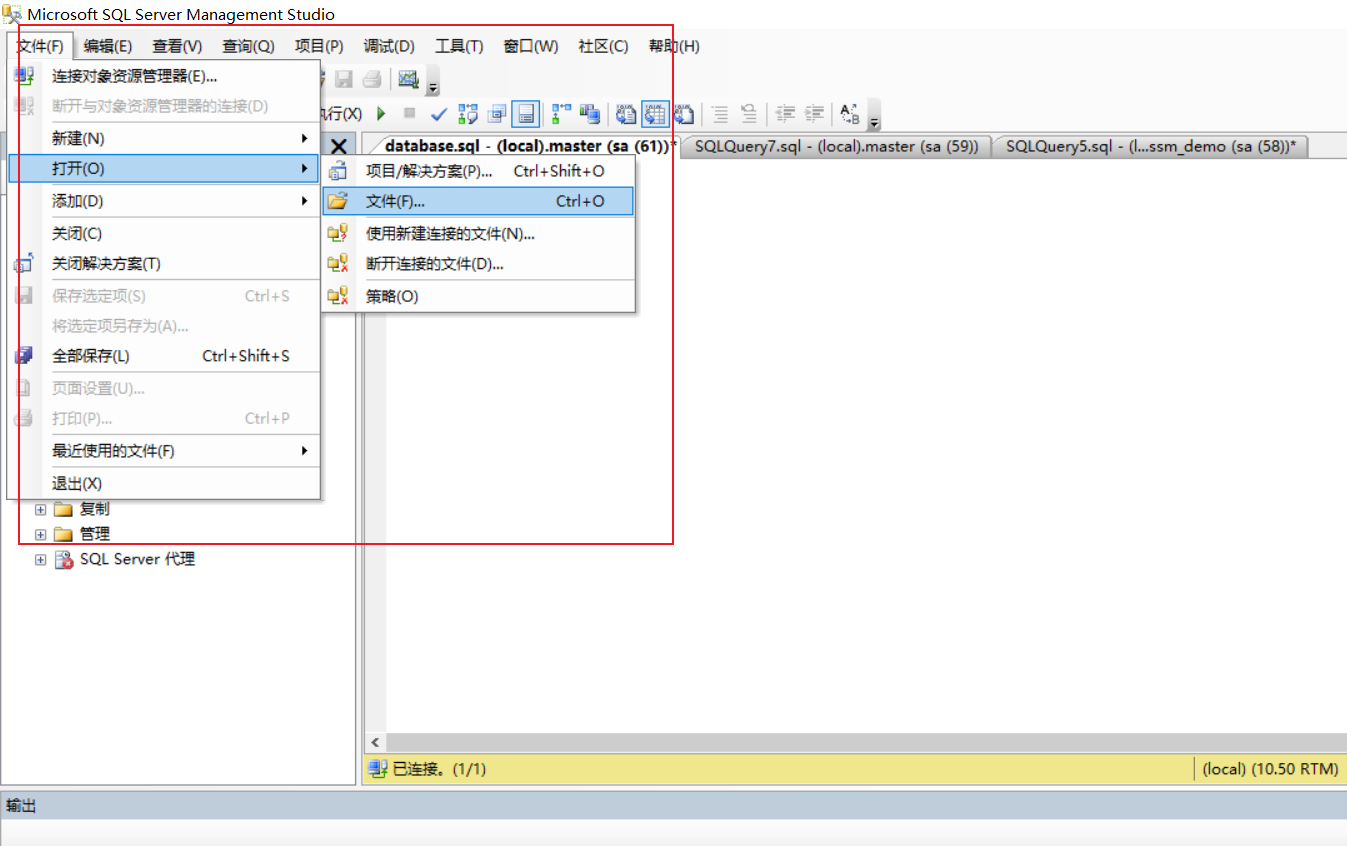Click the Save disk icon in top toolbar
This screenshot has height=846, width=1347.
pos(344,79)
